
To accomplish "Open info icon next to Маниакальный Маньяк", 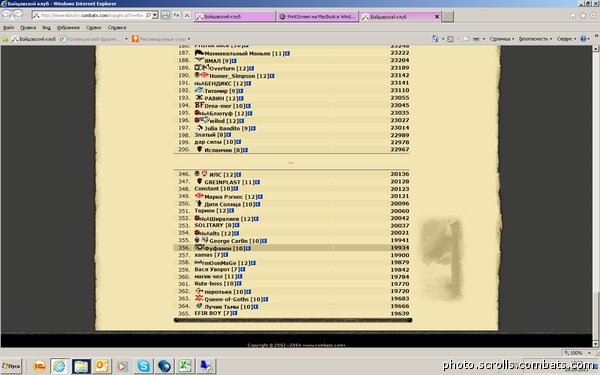I will (287, 54).
